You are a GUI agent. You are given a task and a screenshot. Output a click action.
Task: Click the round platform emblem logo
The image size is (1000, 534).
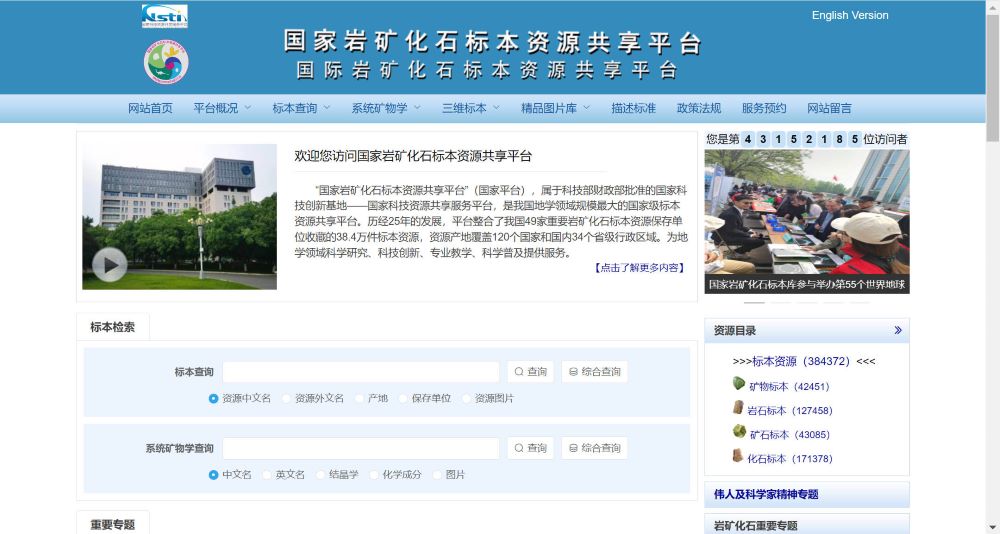point(165,62)
